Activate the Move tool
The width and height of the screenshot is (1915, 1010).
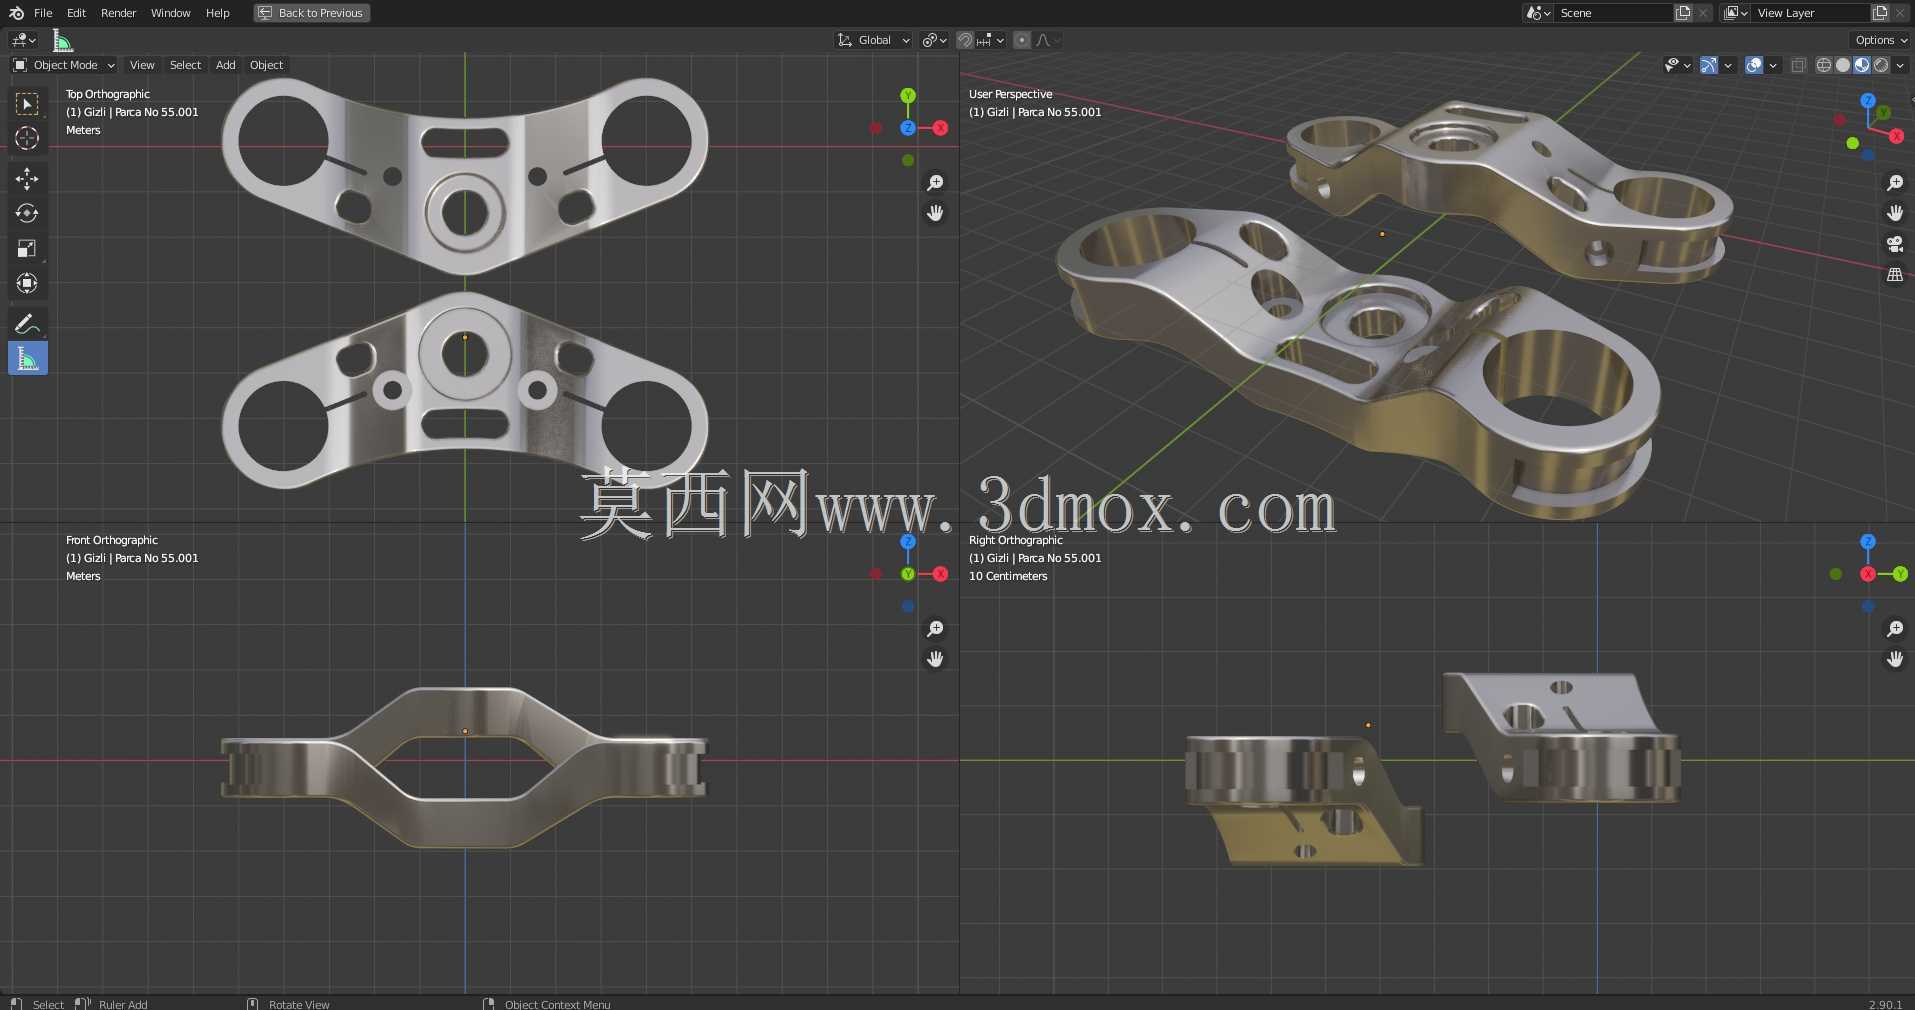coord(27,179)
